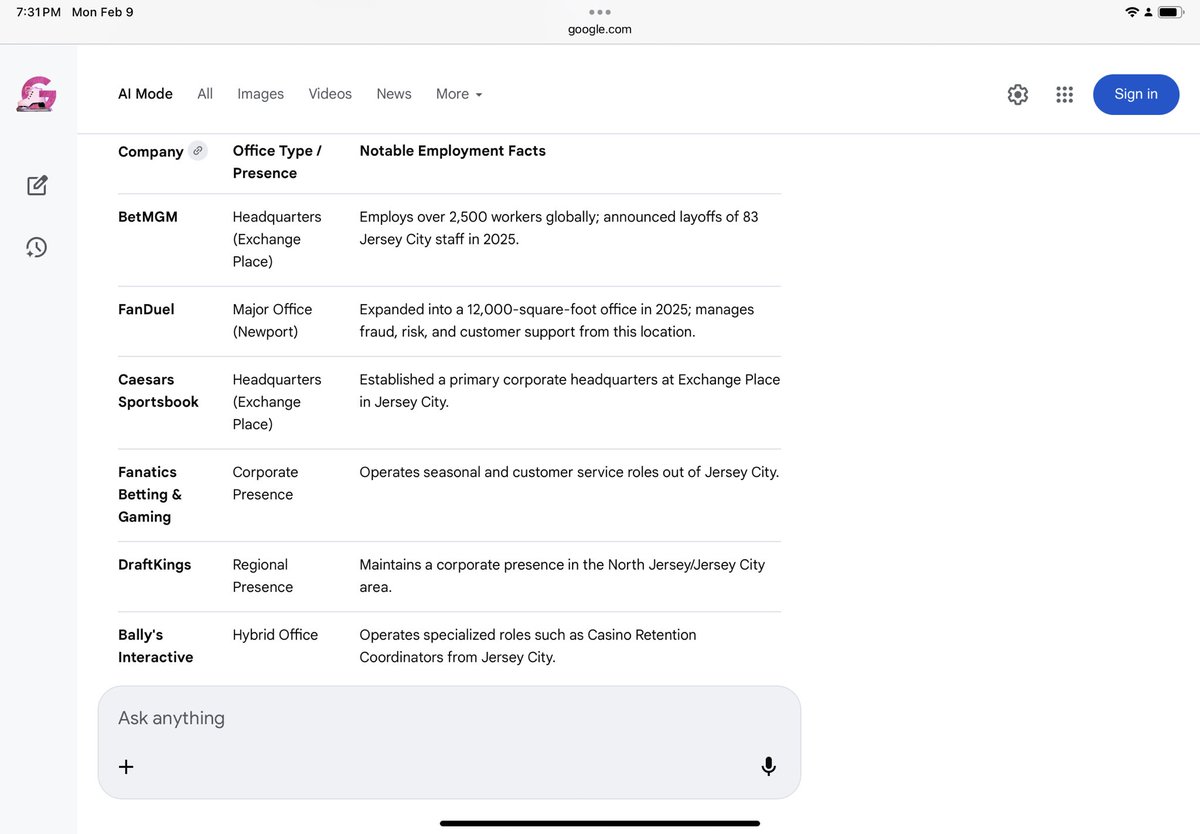The image size is (1200, 834).
Task: Click the DraftKings company cell
Action: pyautogui.click(x=154, y=564)
